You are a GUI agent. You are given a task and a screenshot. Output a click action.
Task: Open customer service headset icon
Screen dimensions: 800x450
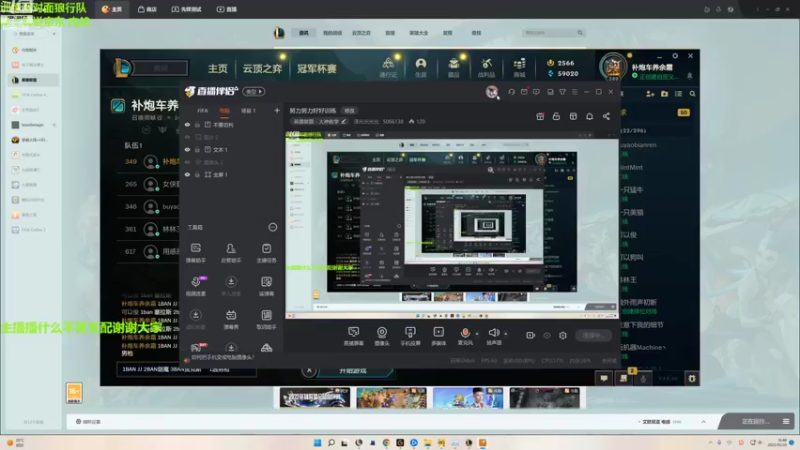(x=511, y=92)
